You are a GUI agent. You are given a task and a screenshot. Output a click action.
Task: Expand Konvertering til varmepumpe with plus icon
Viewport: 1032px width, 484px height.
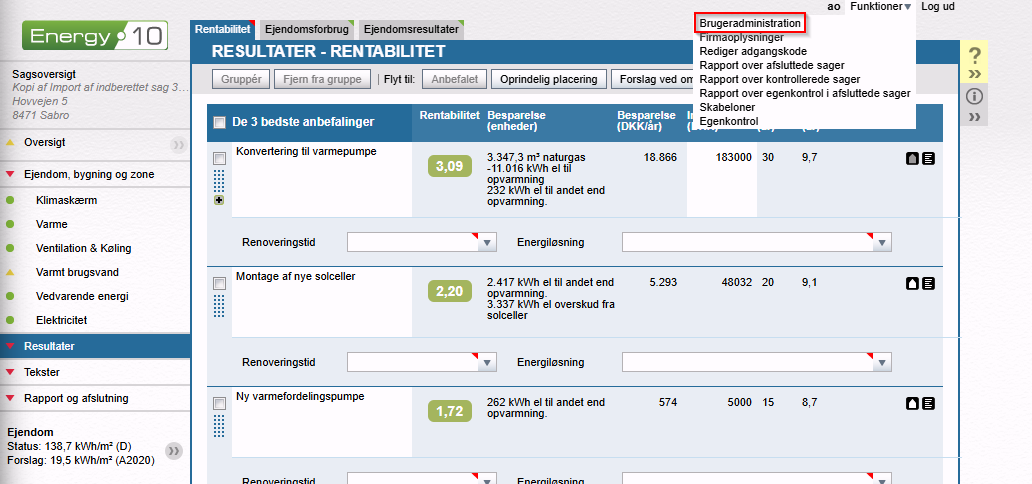point(219,200)
